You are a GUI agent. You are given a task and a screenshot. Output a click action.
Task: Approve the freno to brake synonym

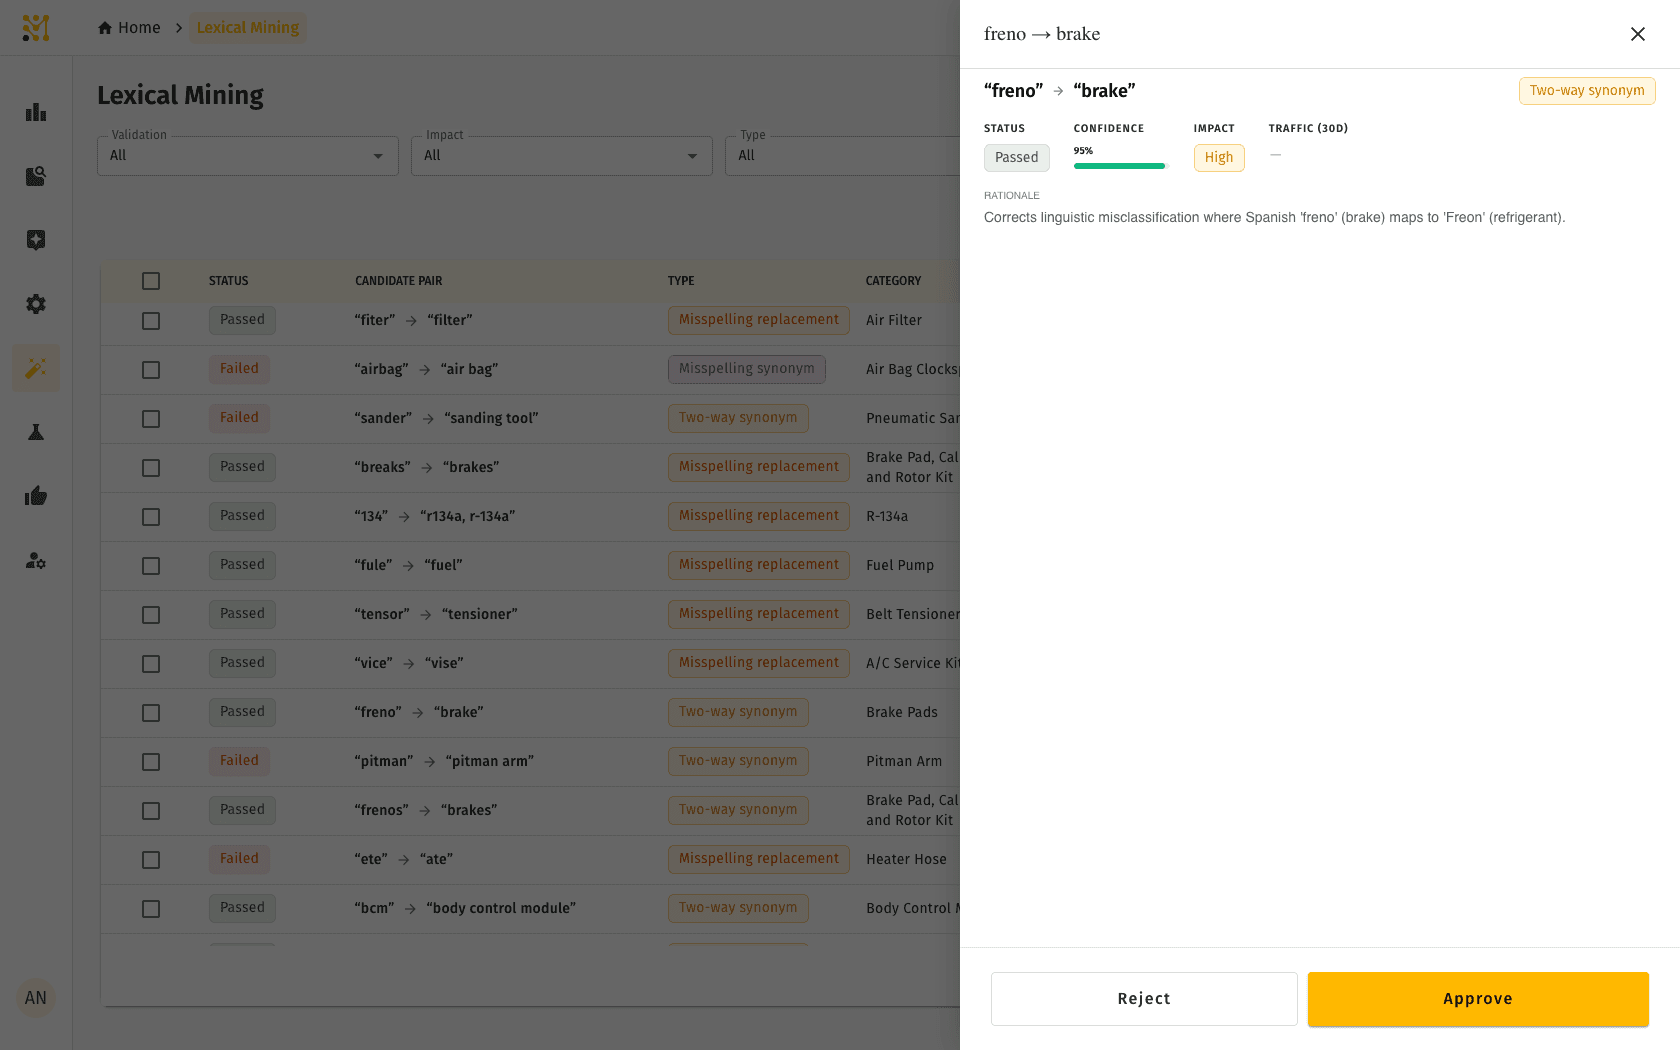1478,999
